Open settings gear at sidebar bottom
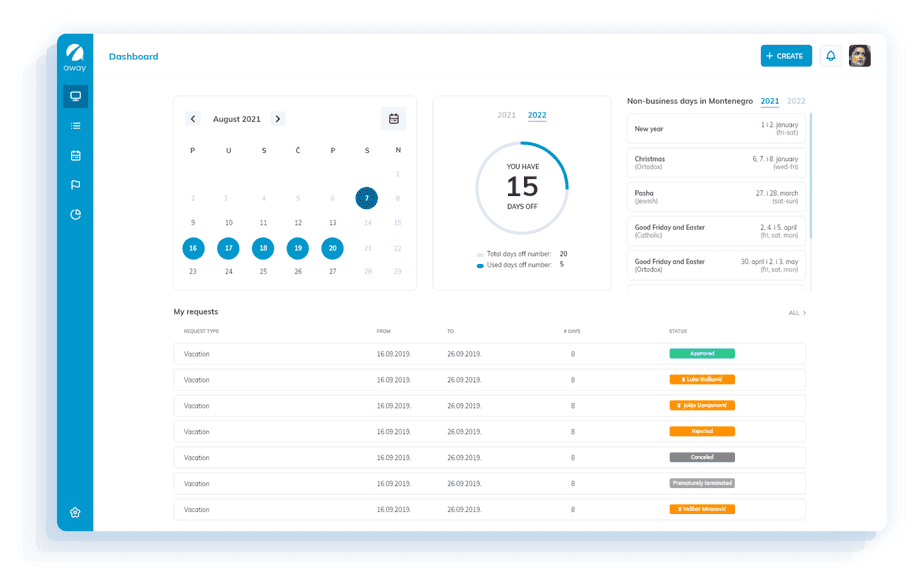This screenshot has height=582, width=920. [x=75, y=512]
